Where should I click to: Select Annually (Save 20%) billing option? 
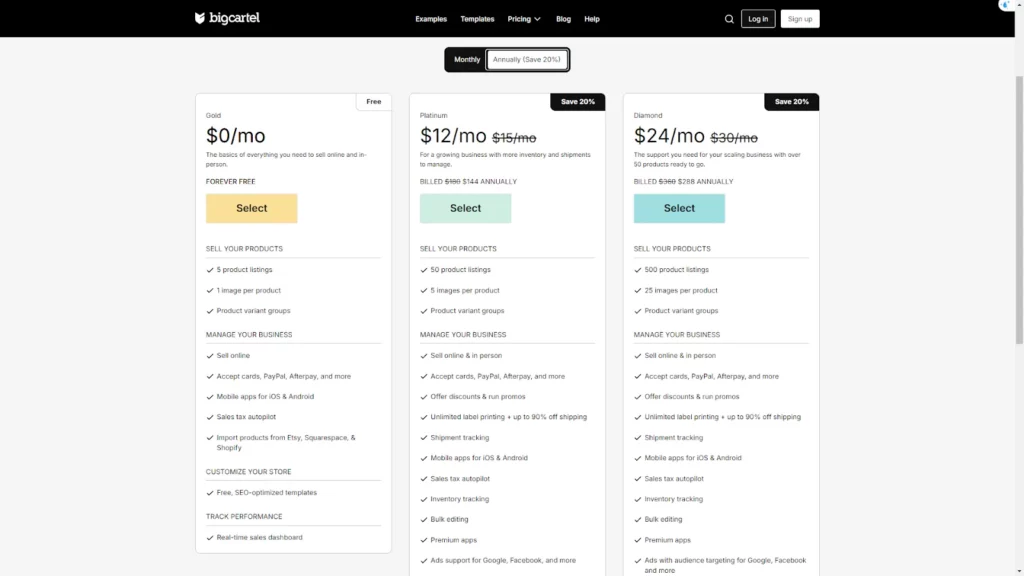pyautogui.click(x=527, y=60)
